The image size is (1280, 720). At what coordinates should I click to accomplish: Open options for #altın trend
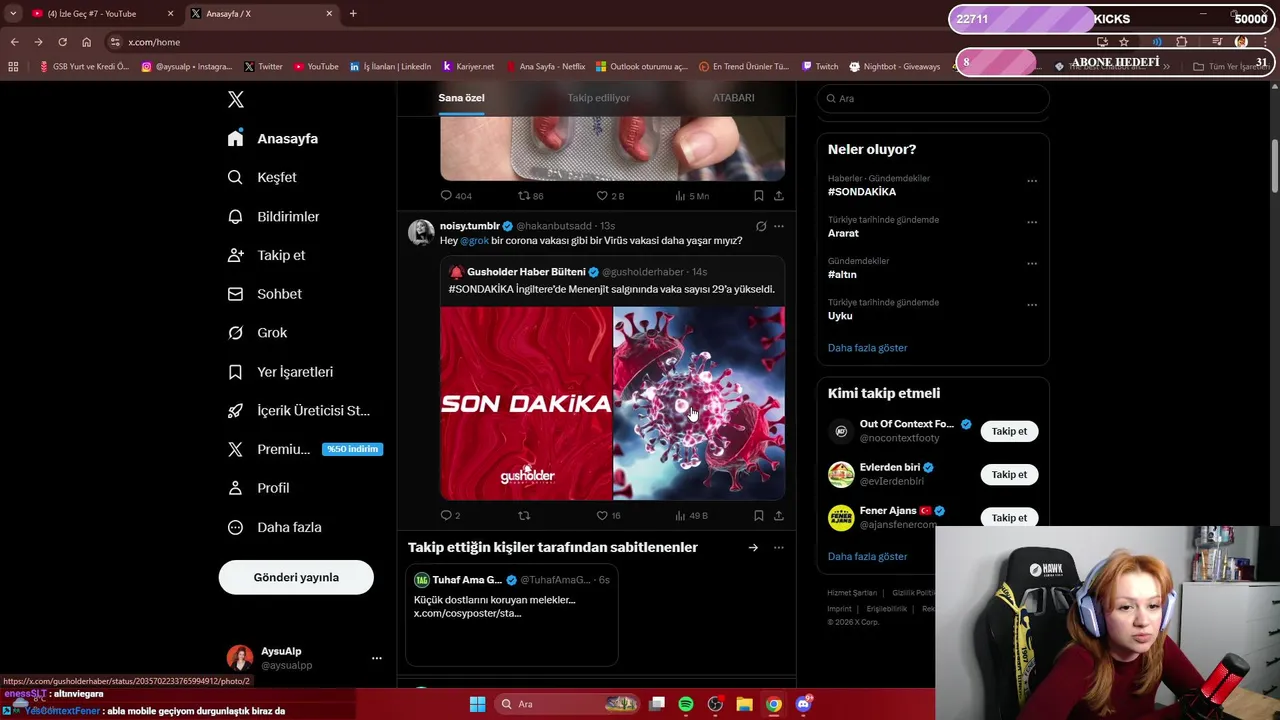(1032, 264)
